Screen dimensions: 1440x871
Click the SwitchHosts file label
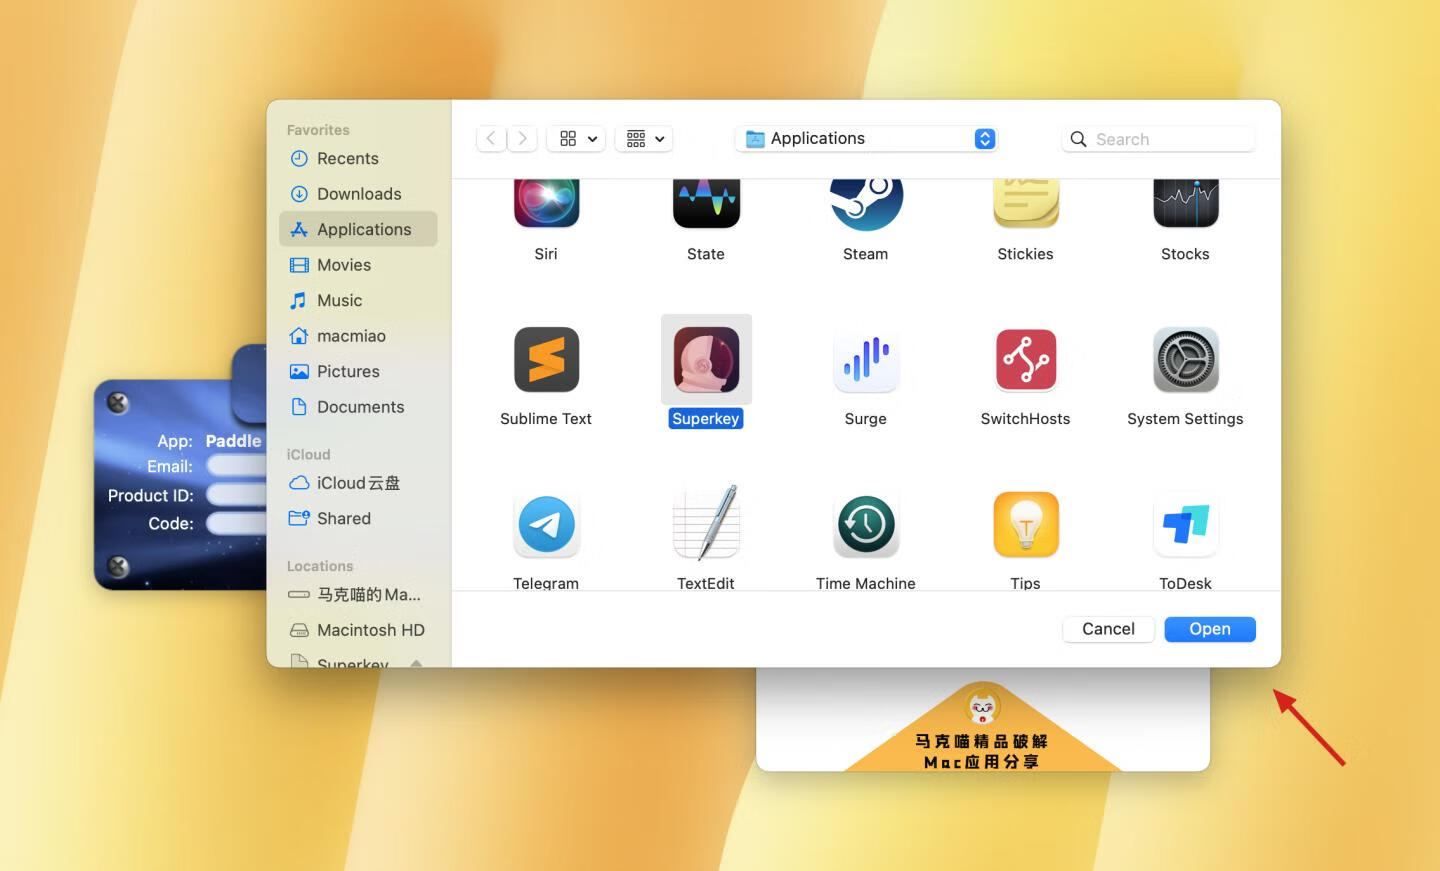pyautogui.click(x=1025, y=419)
